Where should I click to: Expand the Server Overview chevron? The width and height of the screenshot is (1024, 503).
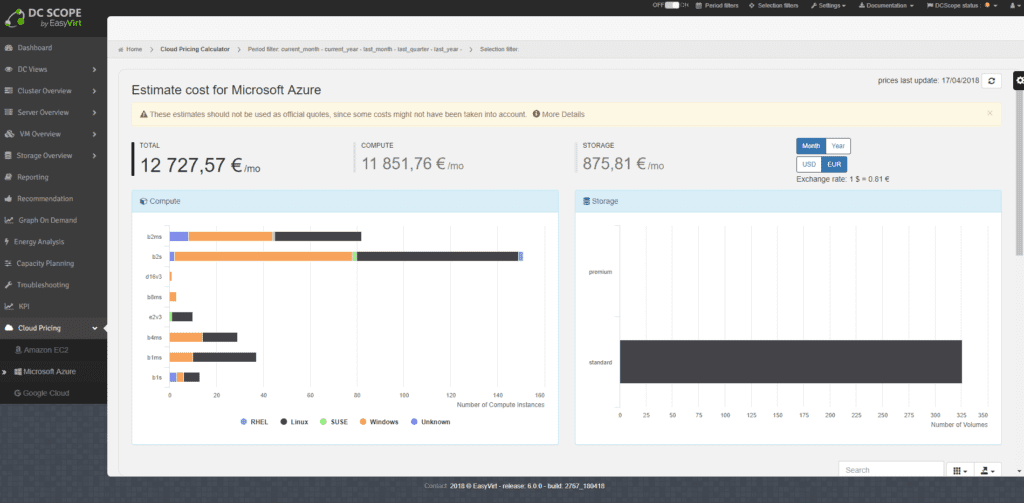tap(95, 112)
